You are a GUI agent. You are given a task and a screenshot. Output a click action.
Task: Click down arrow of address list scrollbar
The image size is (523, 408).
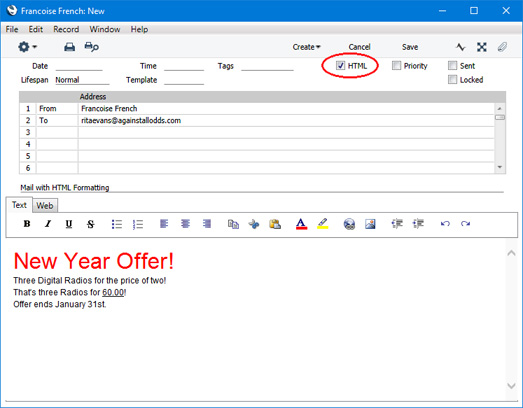click(500, 167)
